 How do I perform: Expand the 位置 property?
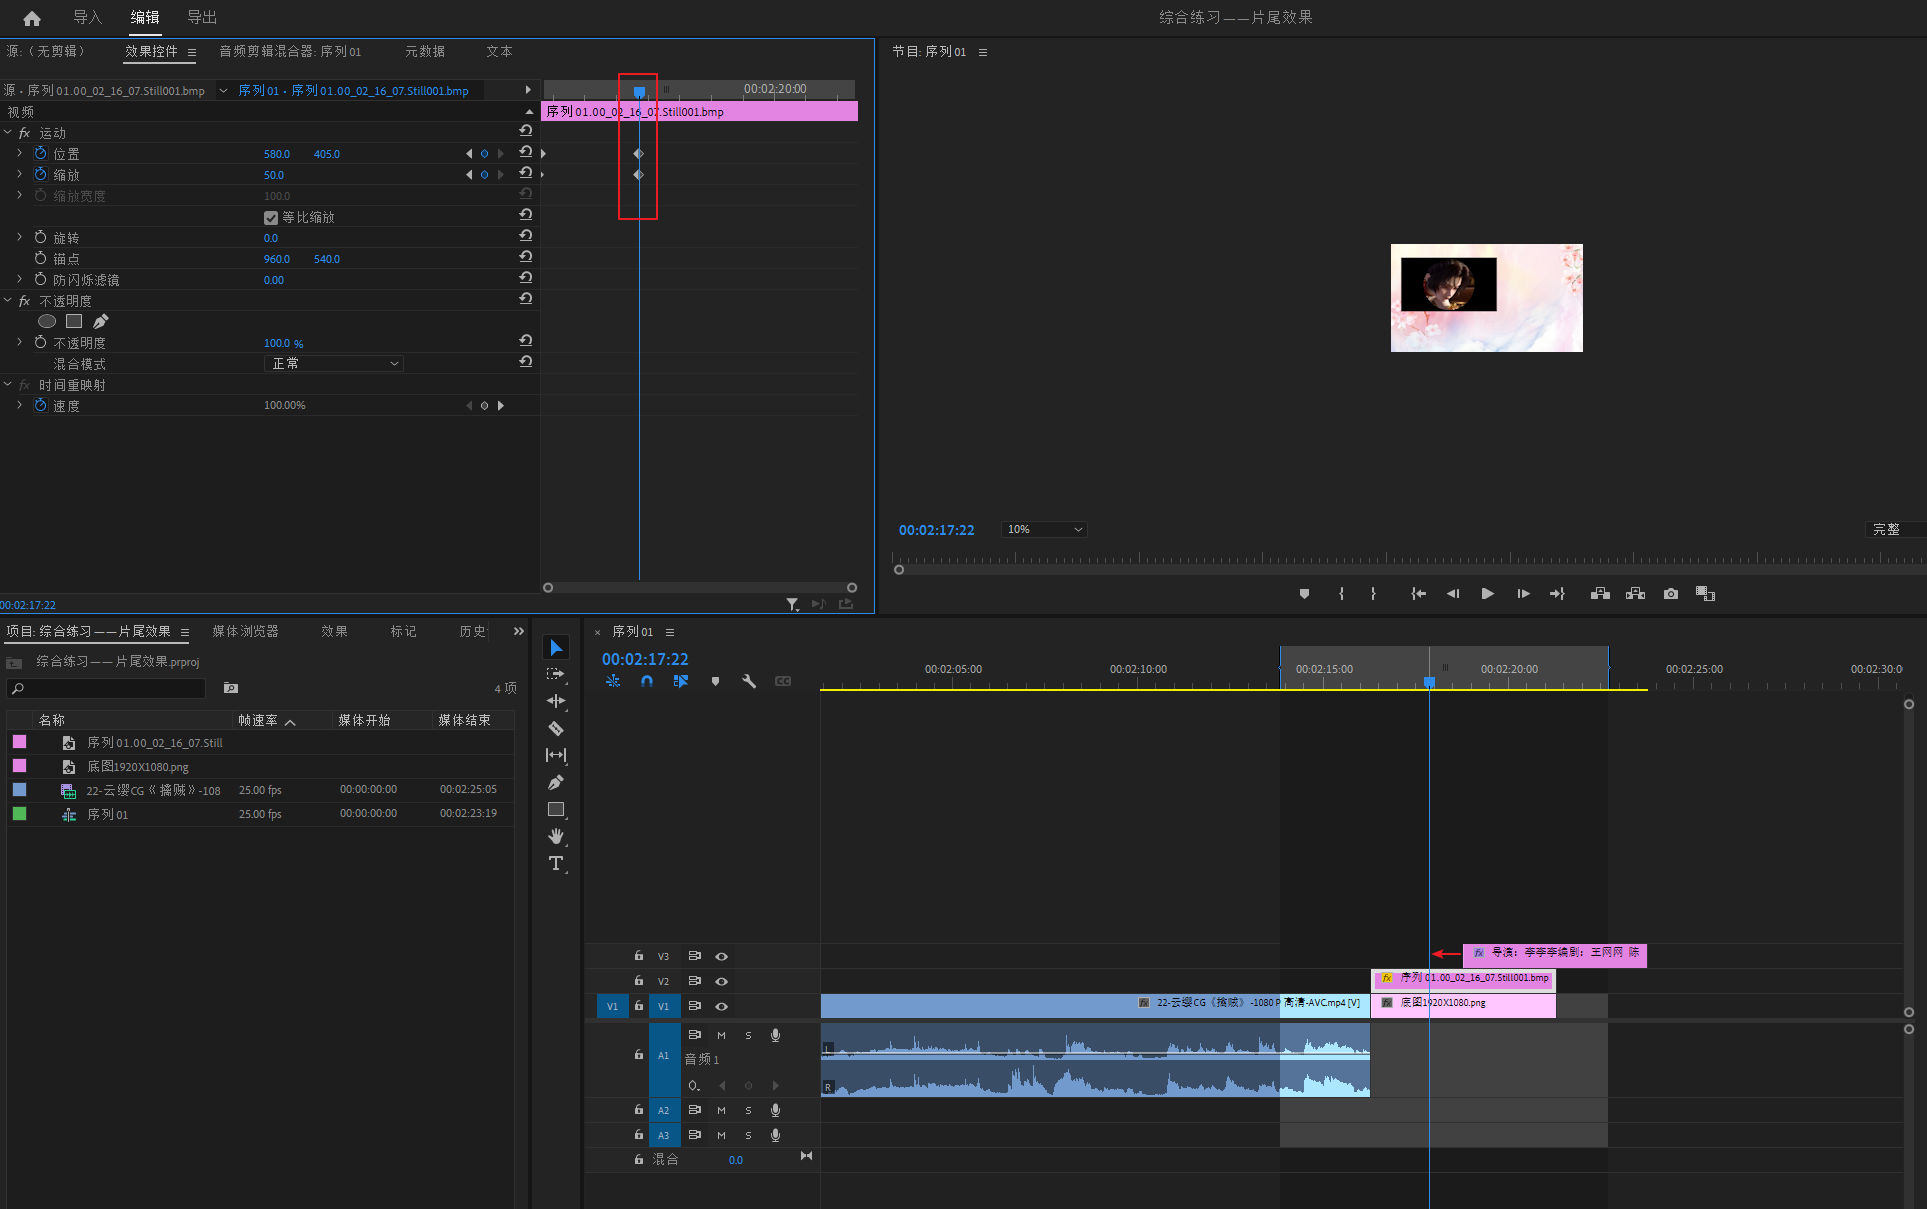(19, 153)
